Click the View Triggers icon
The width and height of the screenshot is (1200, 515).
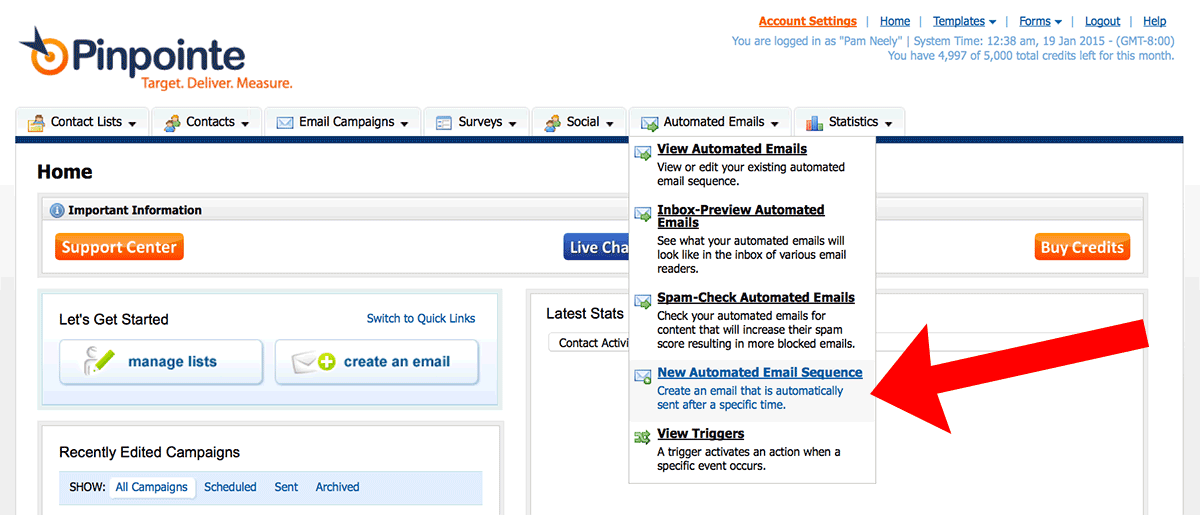click(643, 437)
